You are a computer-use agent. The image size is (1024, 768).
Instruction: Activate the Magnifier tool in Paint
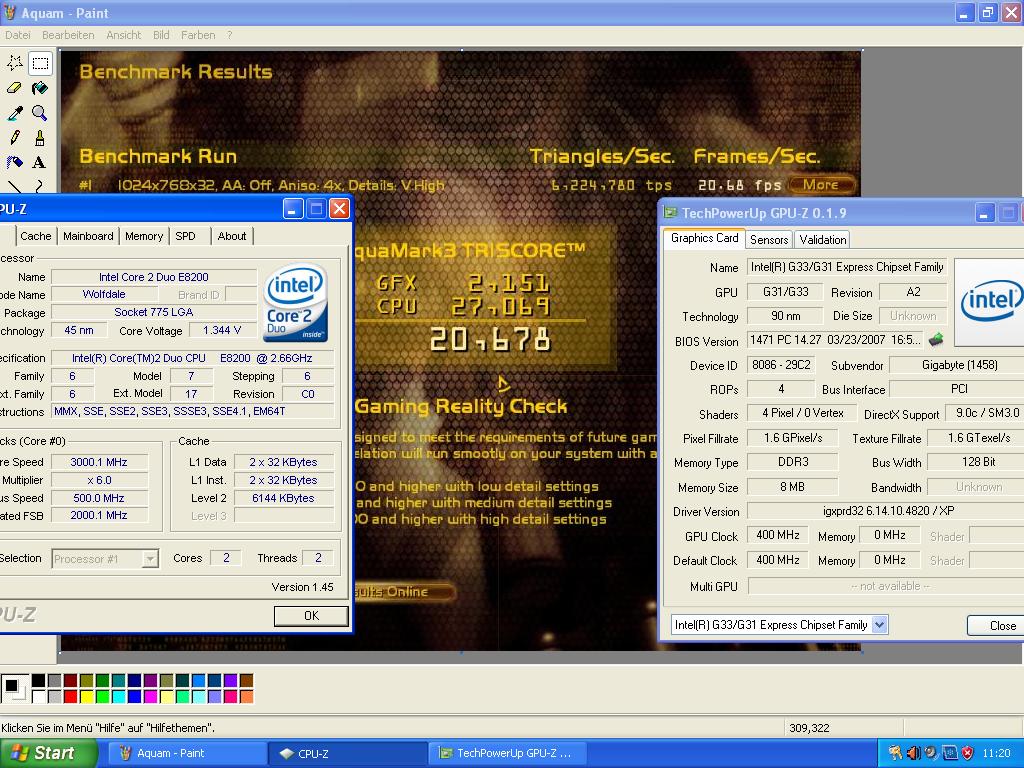click(40, 113)
